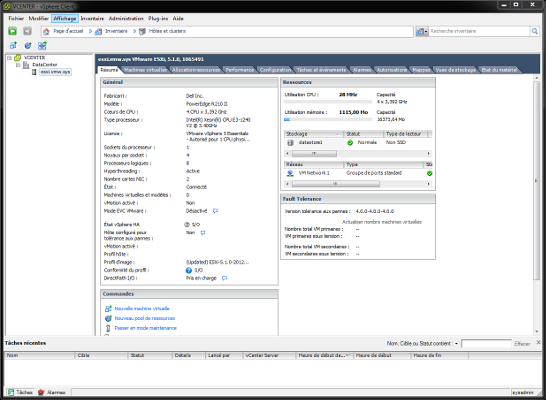Click the DirectPath I/O info bubble icon
The width and height of the screenshot is (546, 400).
point(225,278)
